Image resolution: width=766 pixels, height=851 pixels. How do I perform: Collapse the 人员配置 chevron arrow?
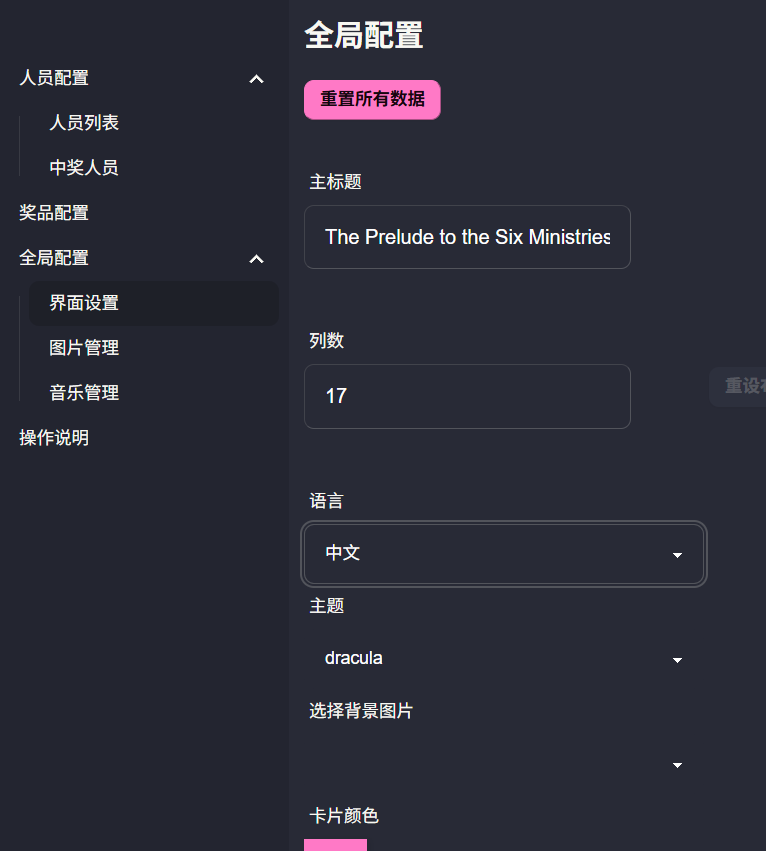tap(256, 78)
